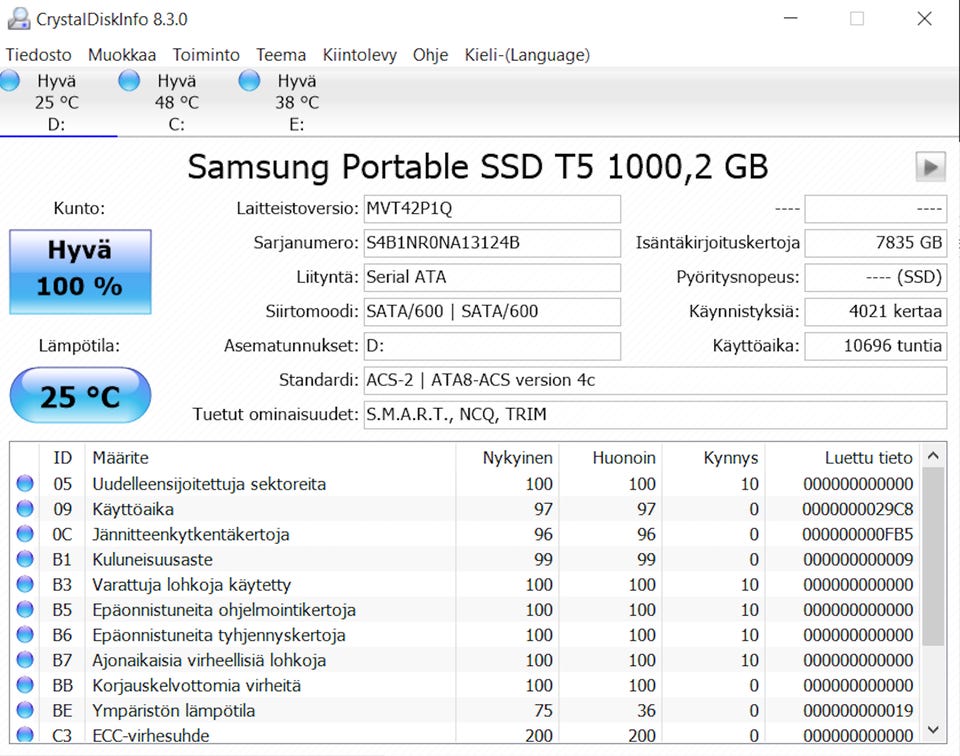Screen dimensions: 960x756
Task: Click the Määrite column header
Action: tap(269, 457)
